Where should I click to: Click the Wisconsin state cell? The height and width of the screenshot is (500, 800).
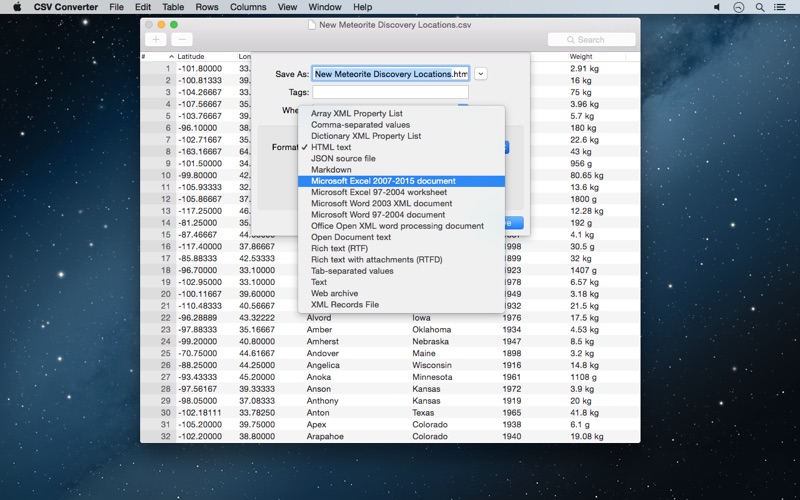click(x=432, y=365)
